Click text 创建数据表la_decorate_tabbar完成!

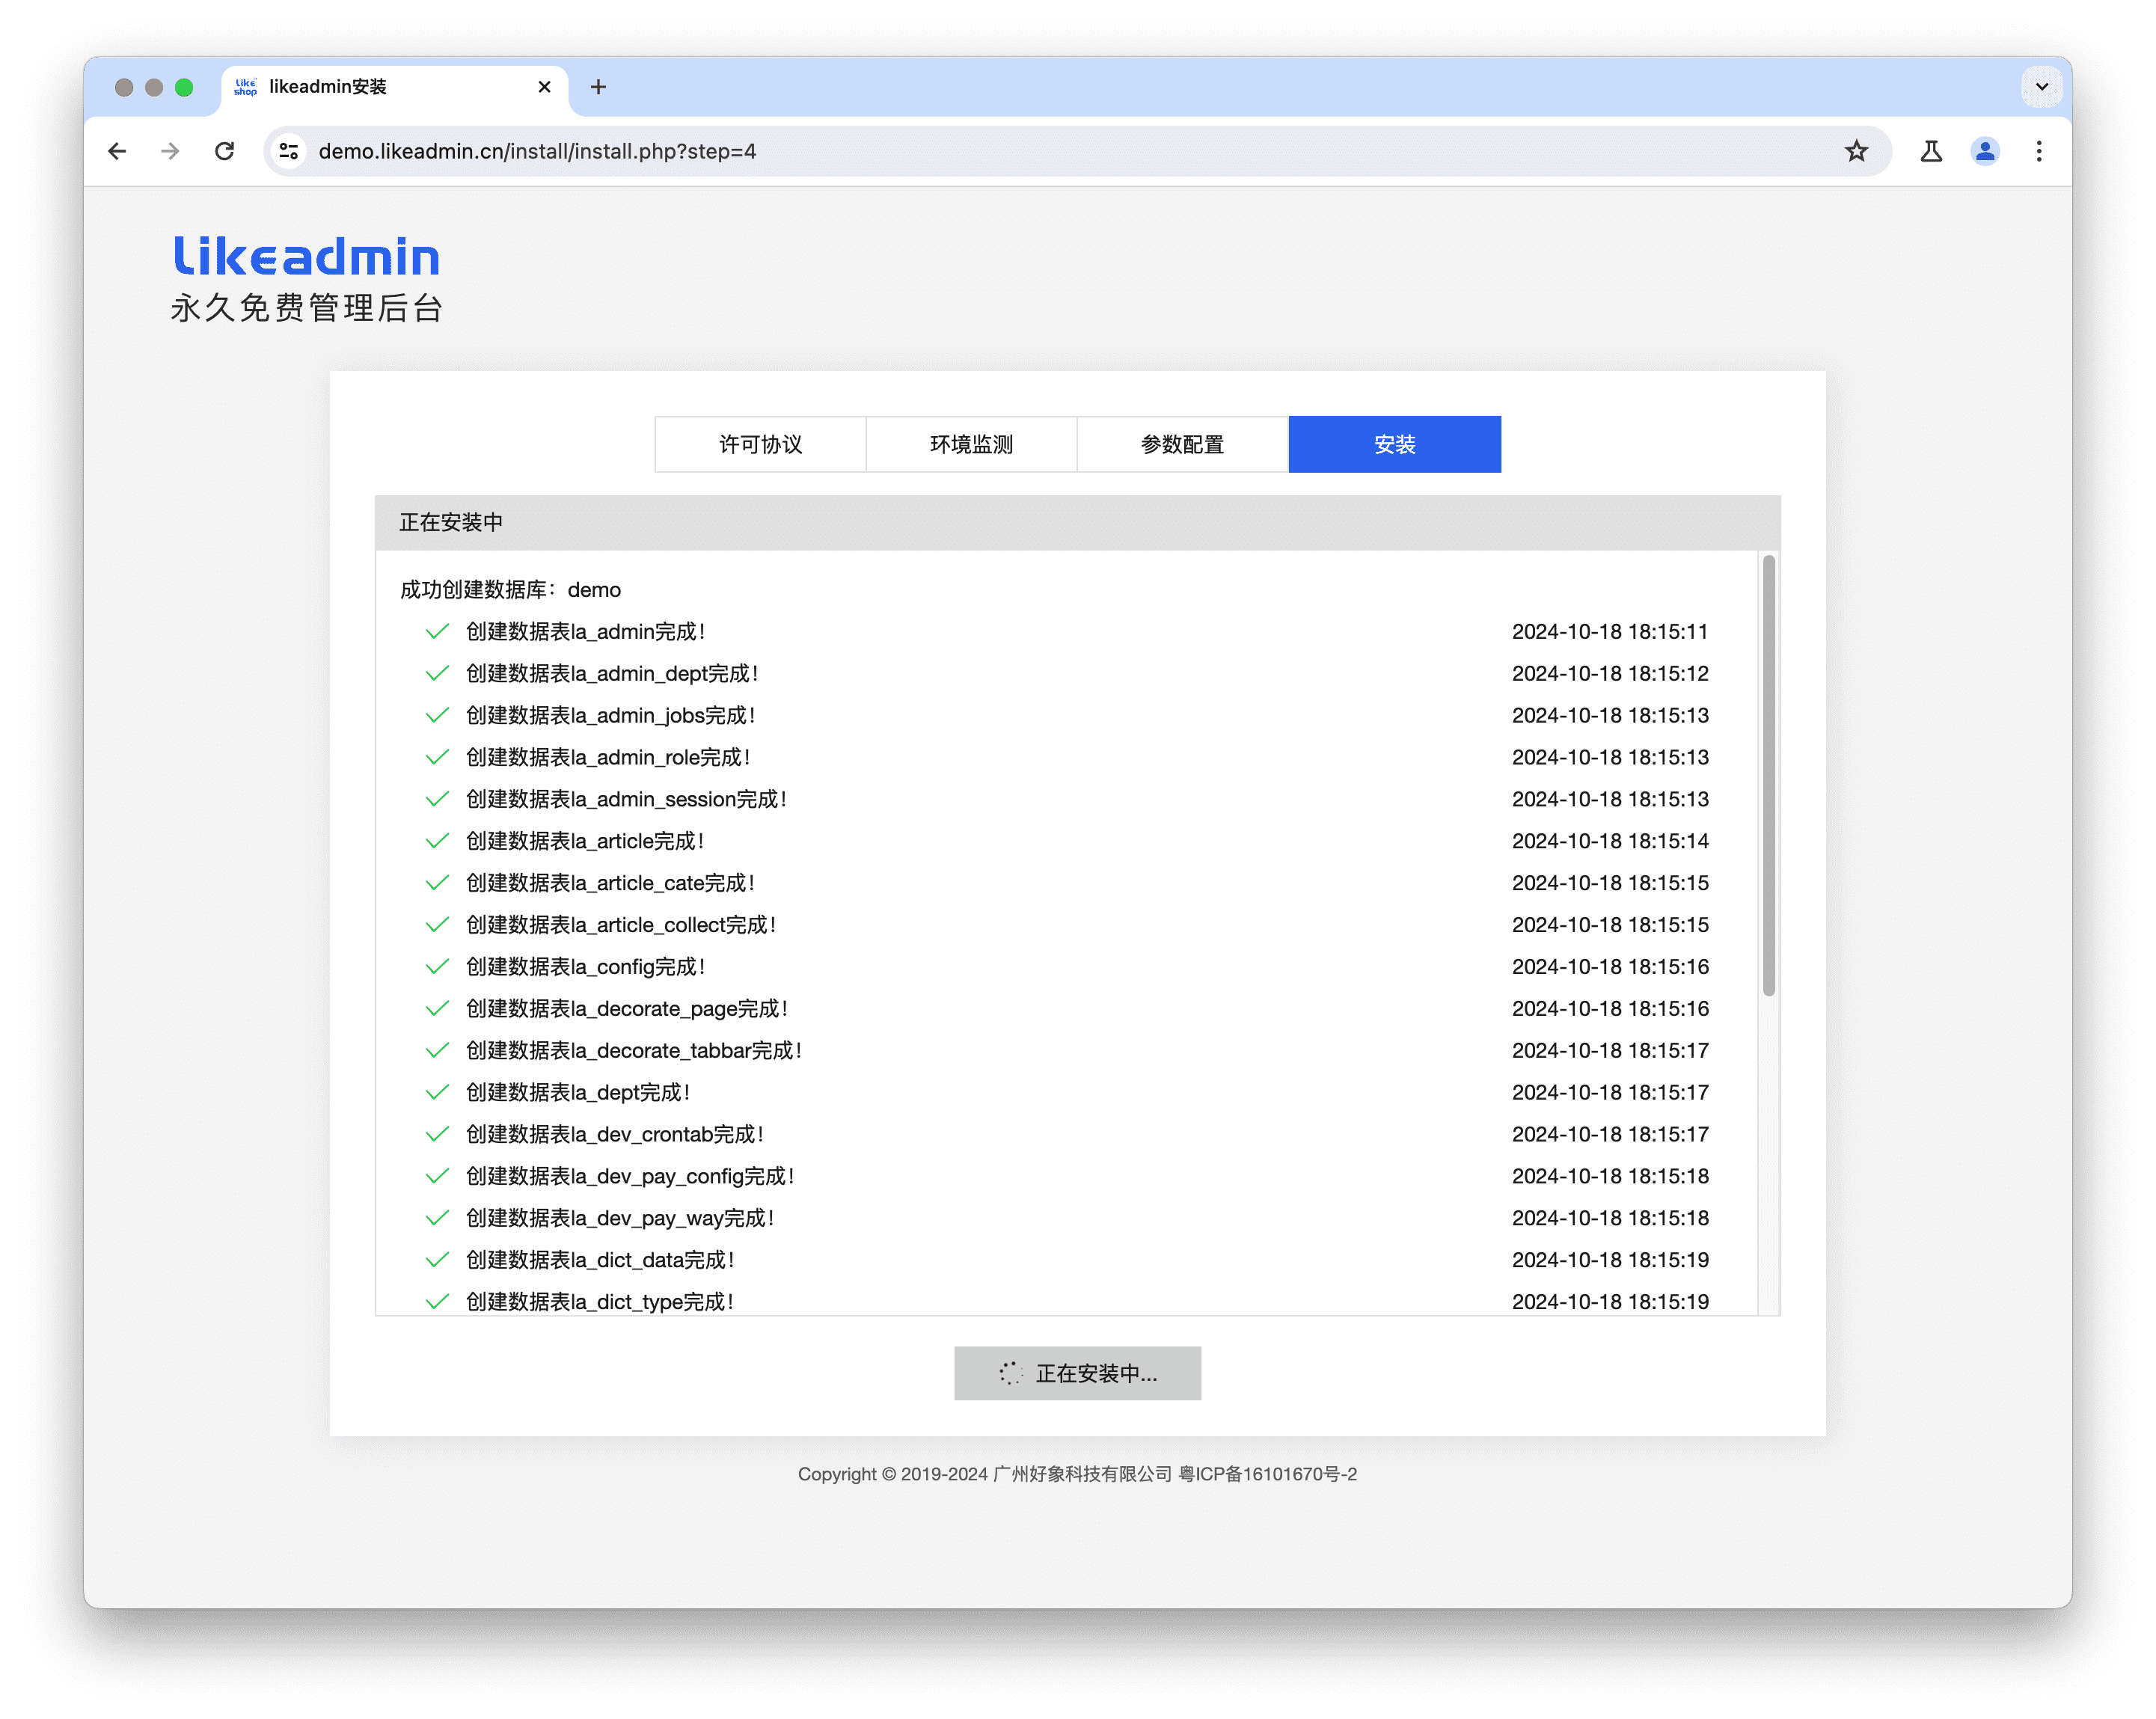click(634, 1051)
